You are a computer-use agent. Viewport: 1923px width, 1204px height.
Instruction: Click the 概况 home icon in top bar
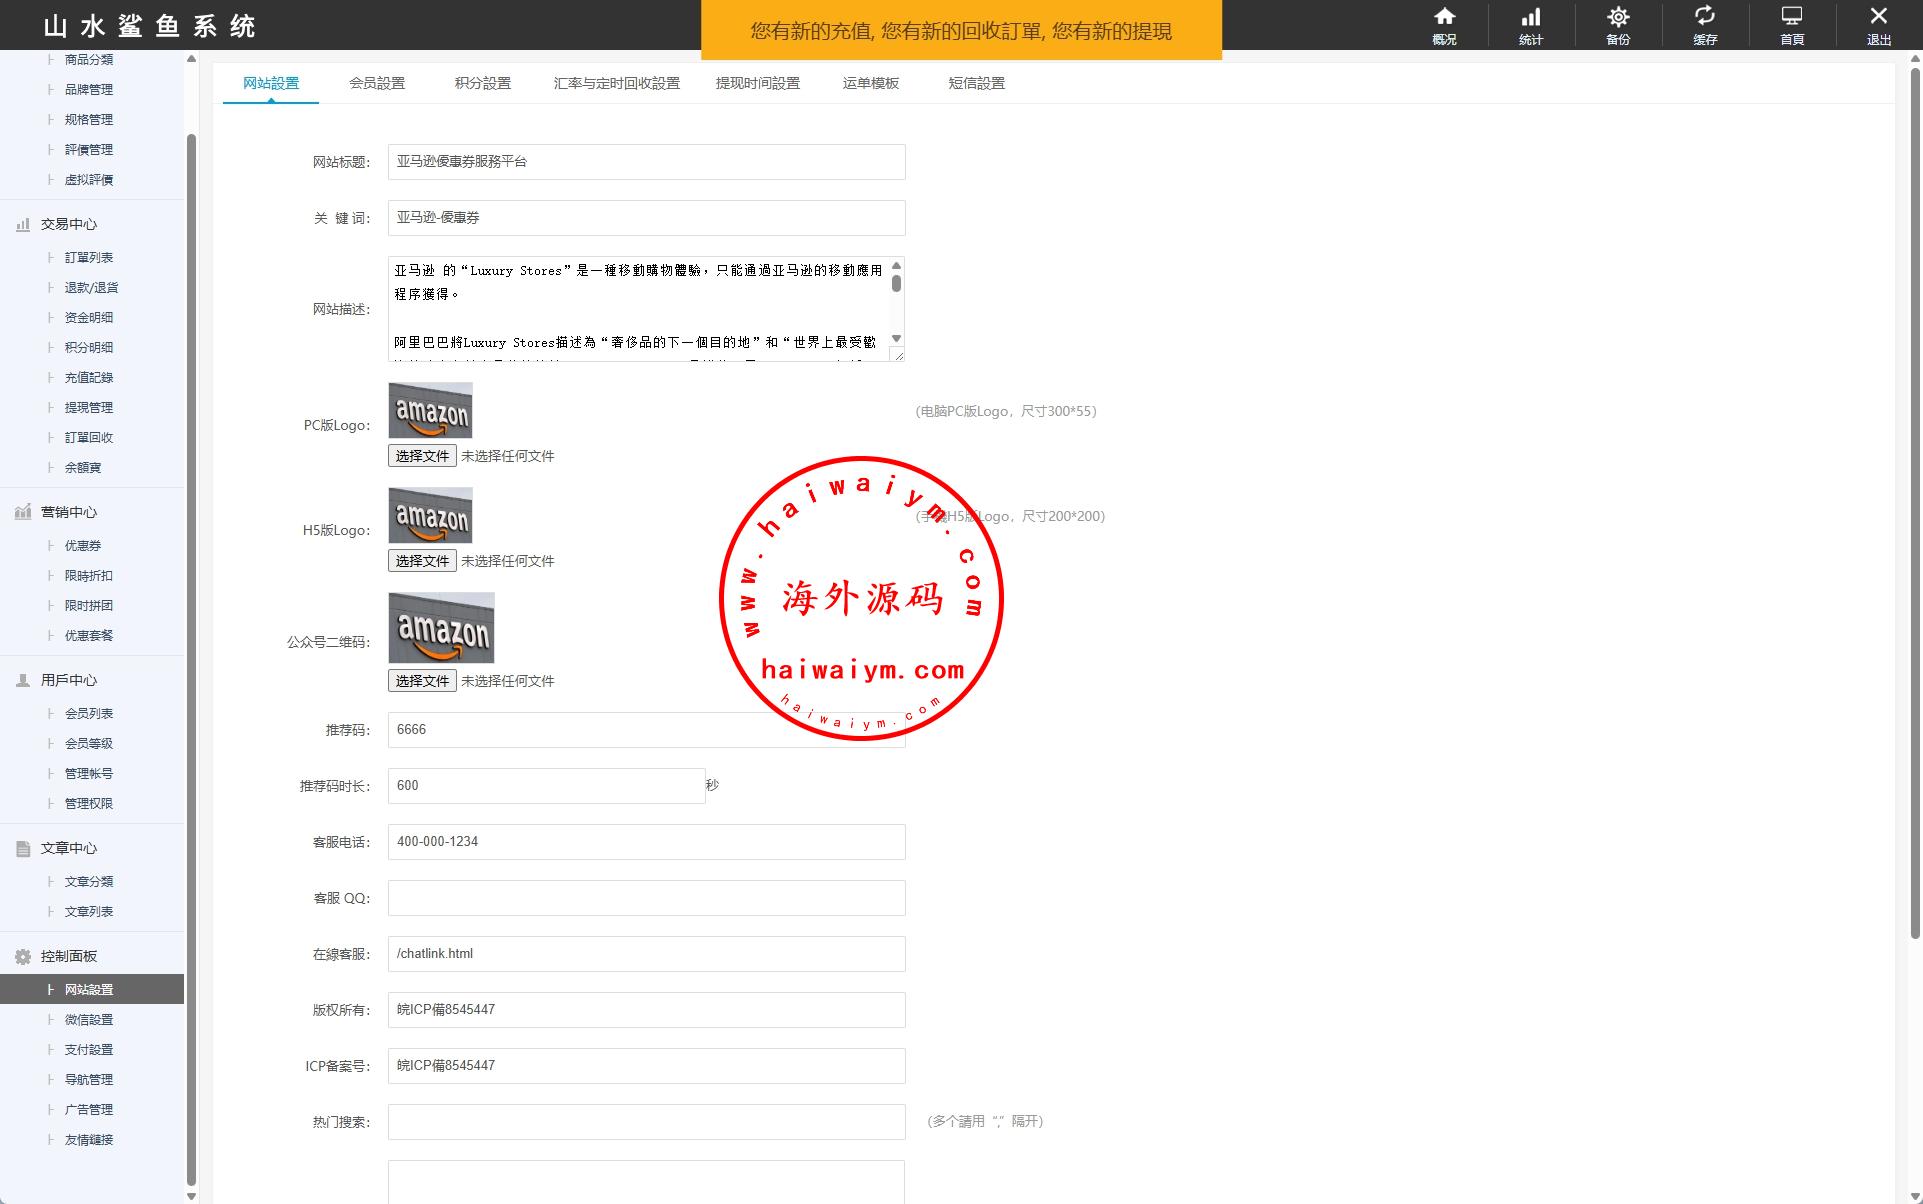coord(1444,17)
